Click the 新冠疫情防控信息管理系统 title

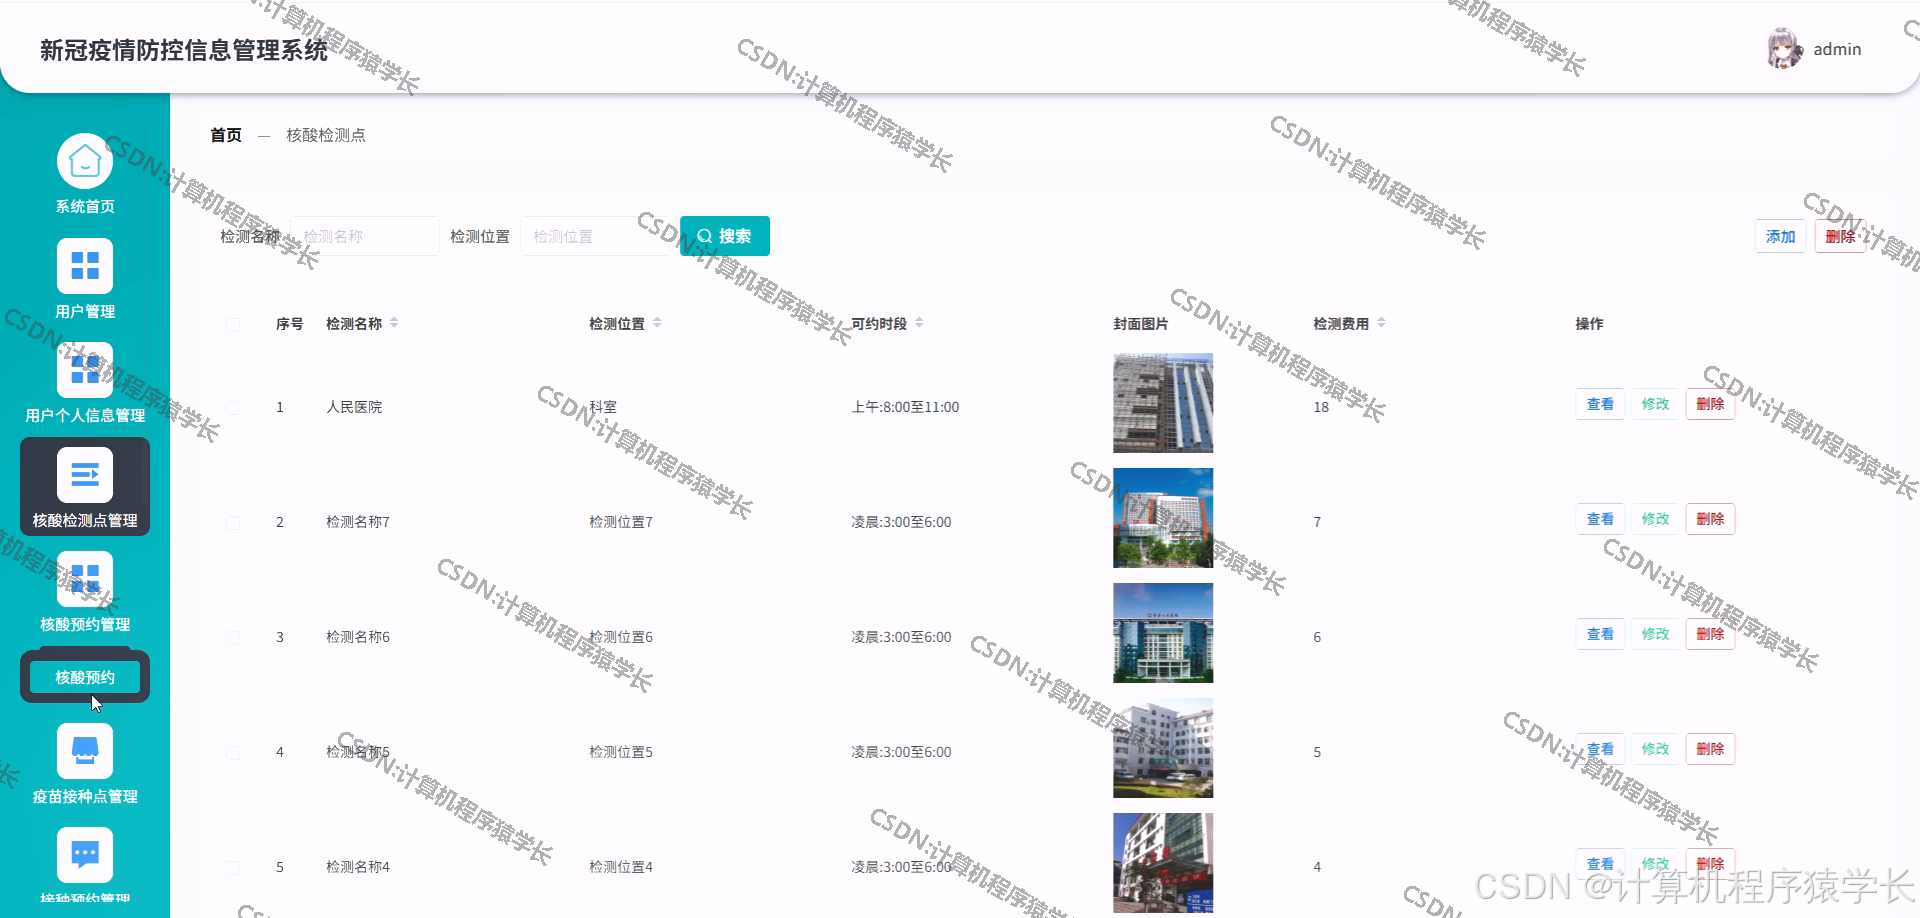tap(184, 50)
